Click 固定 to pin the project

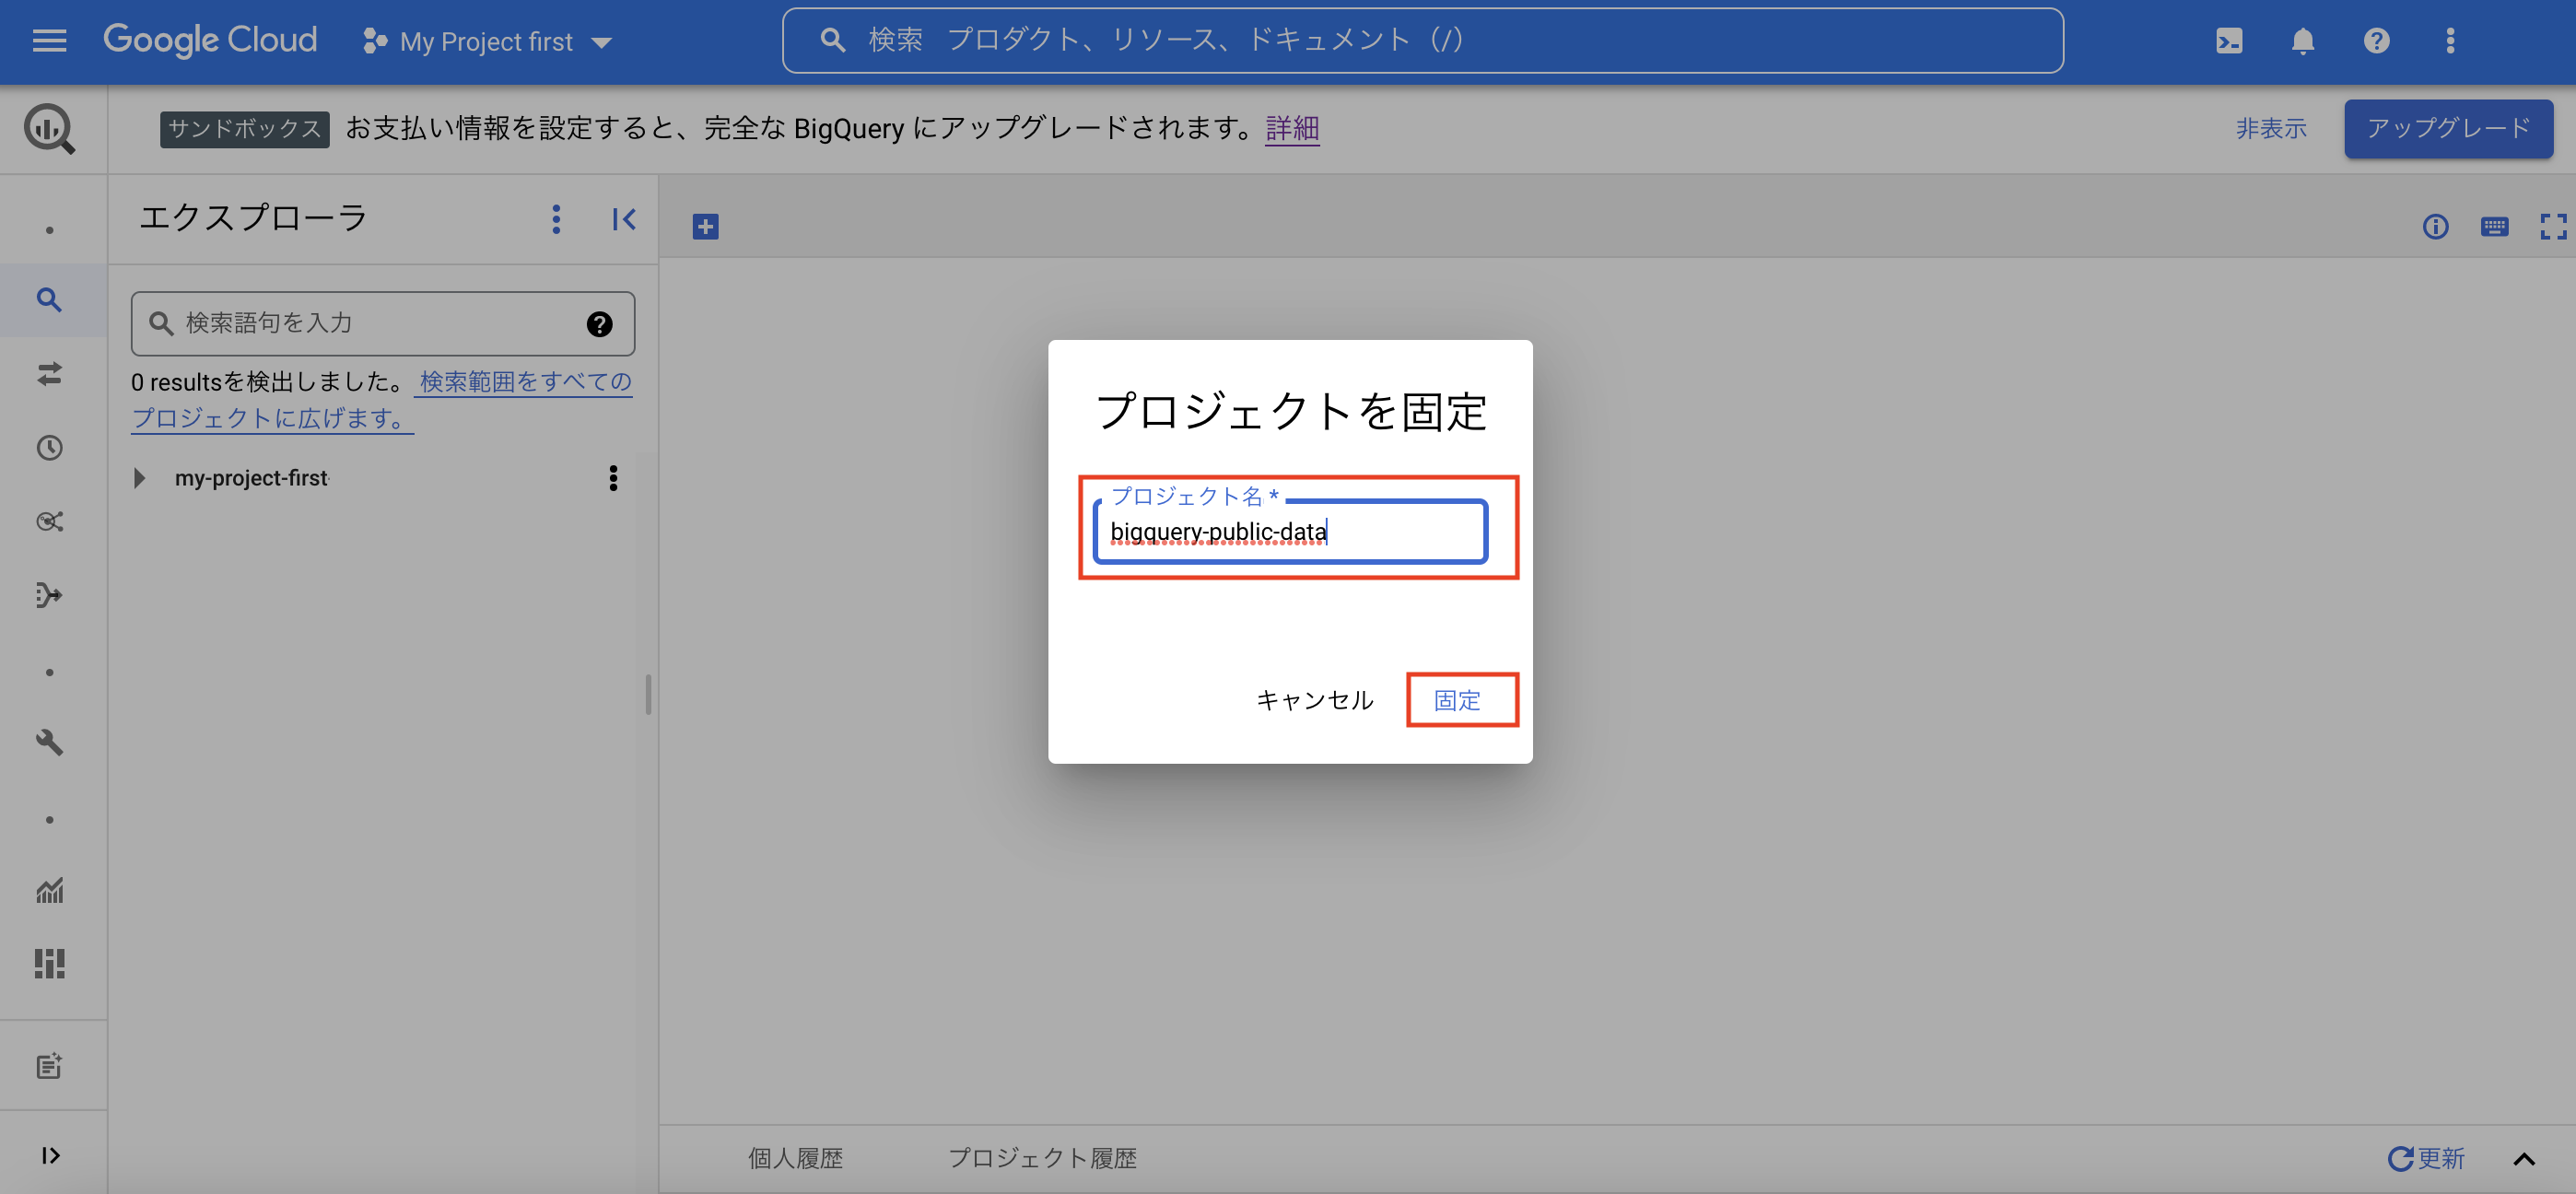tap(1457, 700)
